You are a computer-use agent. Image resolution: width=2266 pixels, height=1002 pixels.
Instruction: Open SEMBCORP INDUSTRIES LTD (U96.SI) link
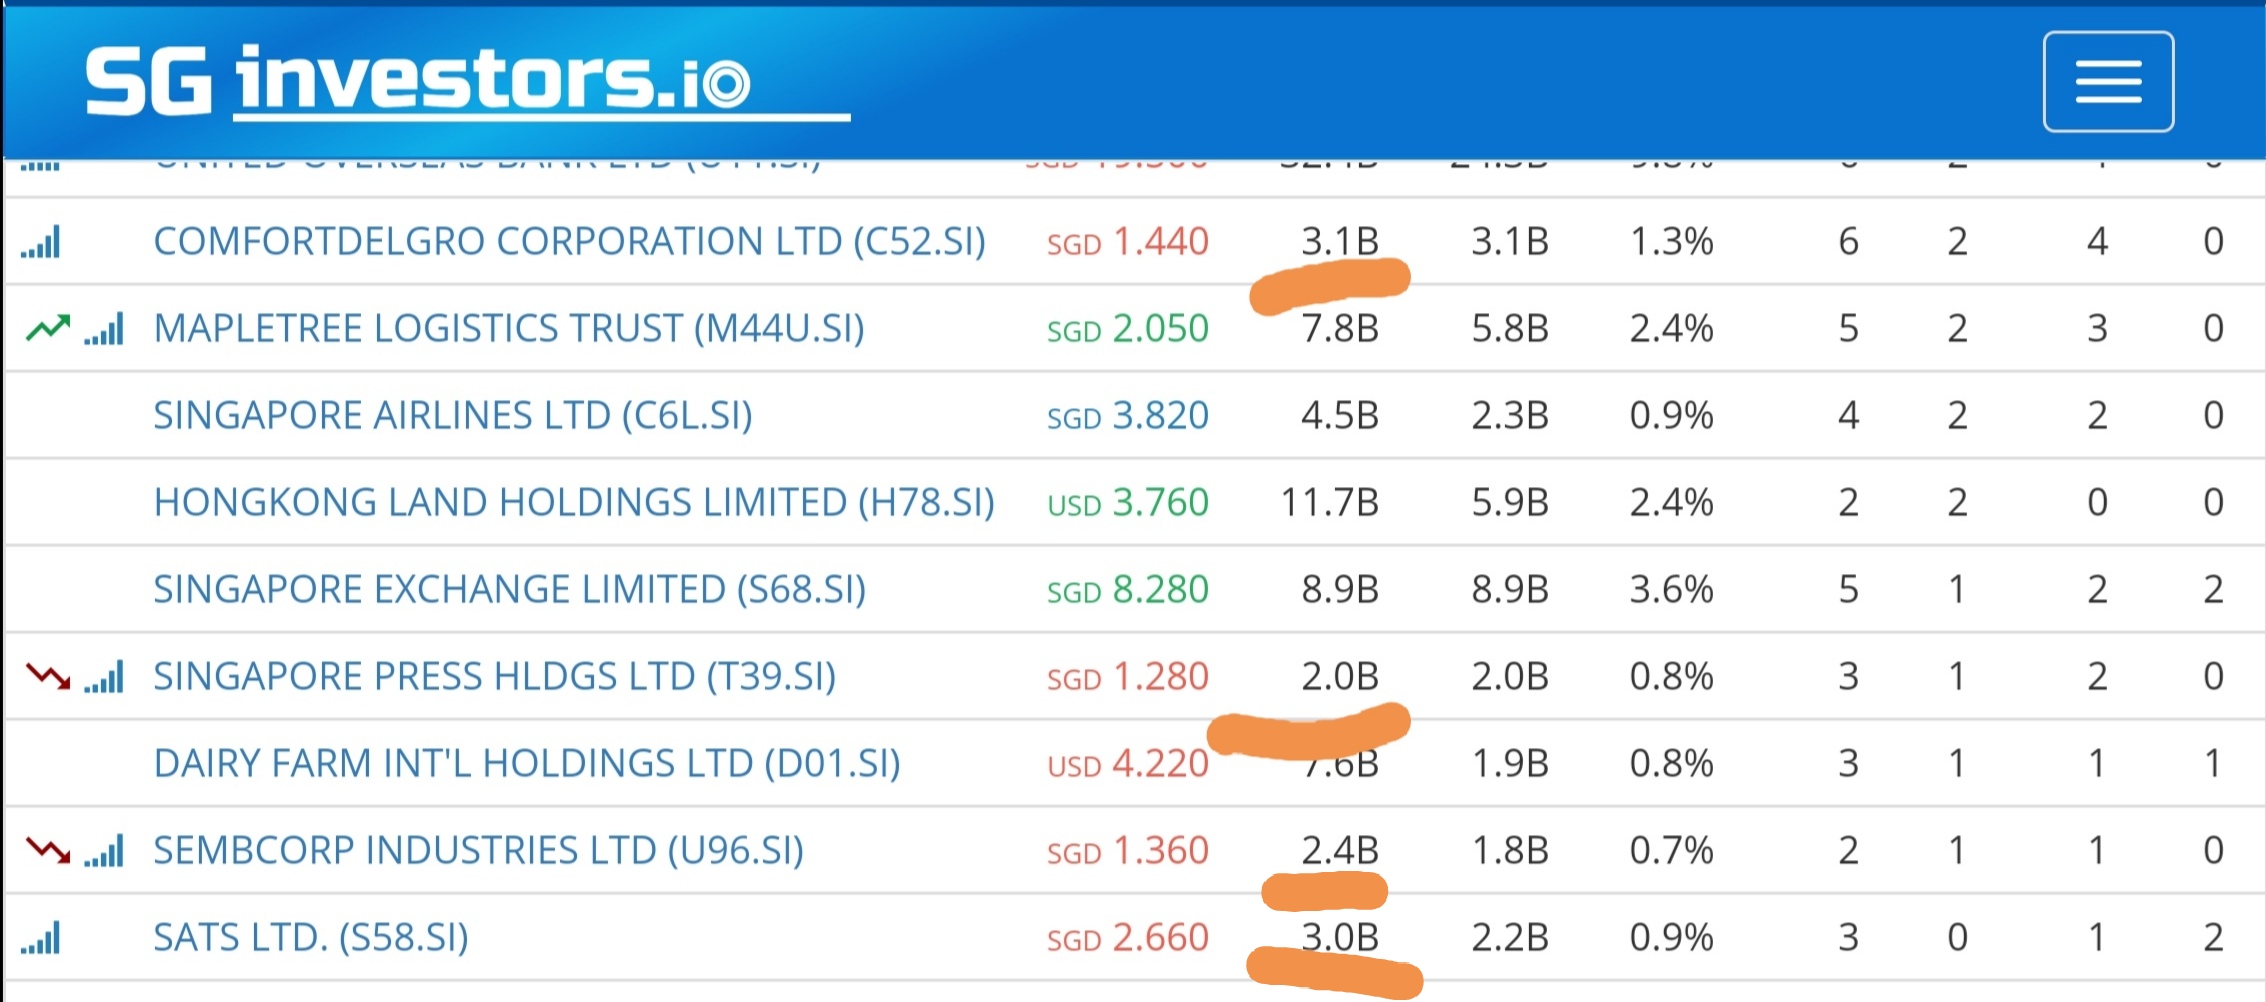pyautogui.click(x=478, y=851)
